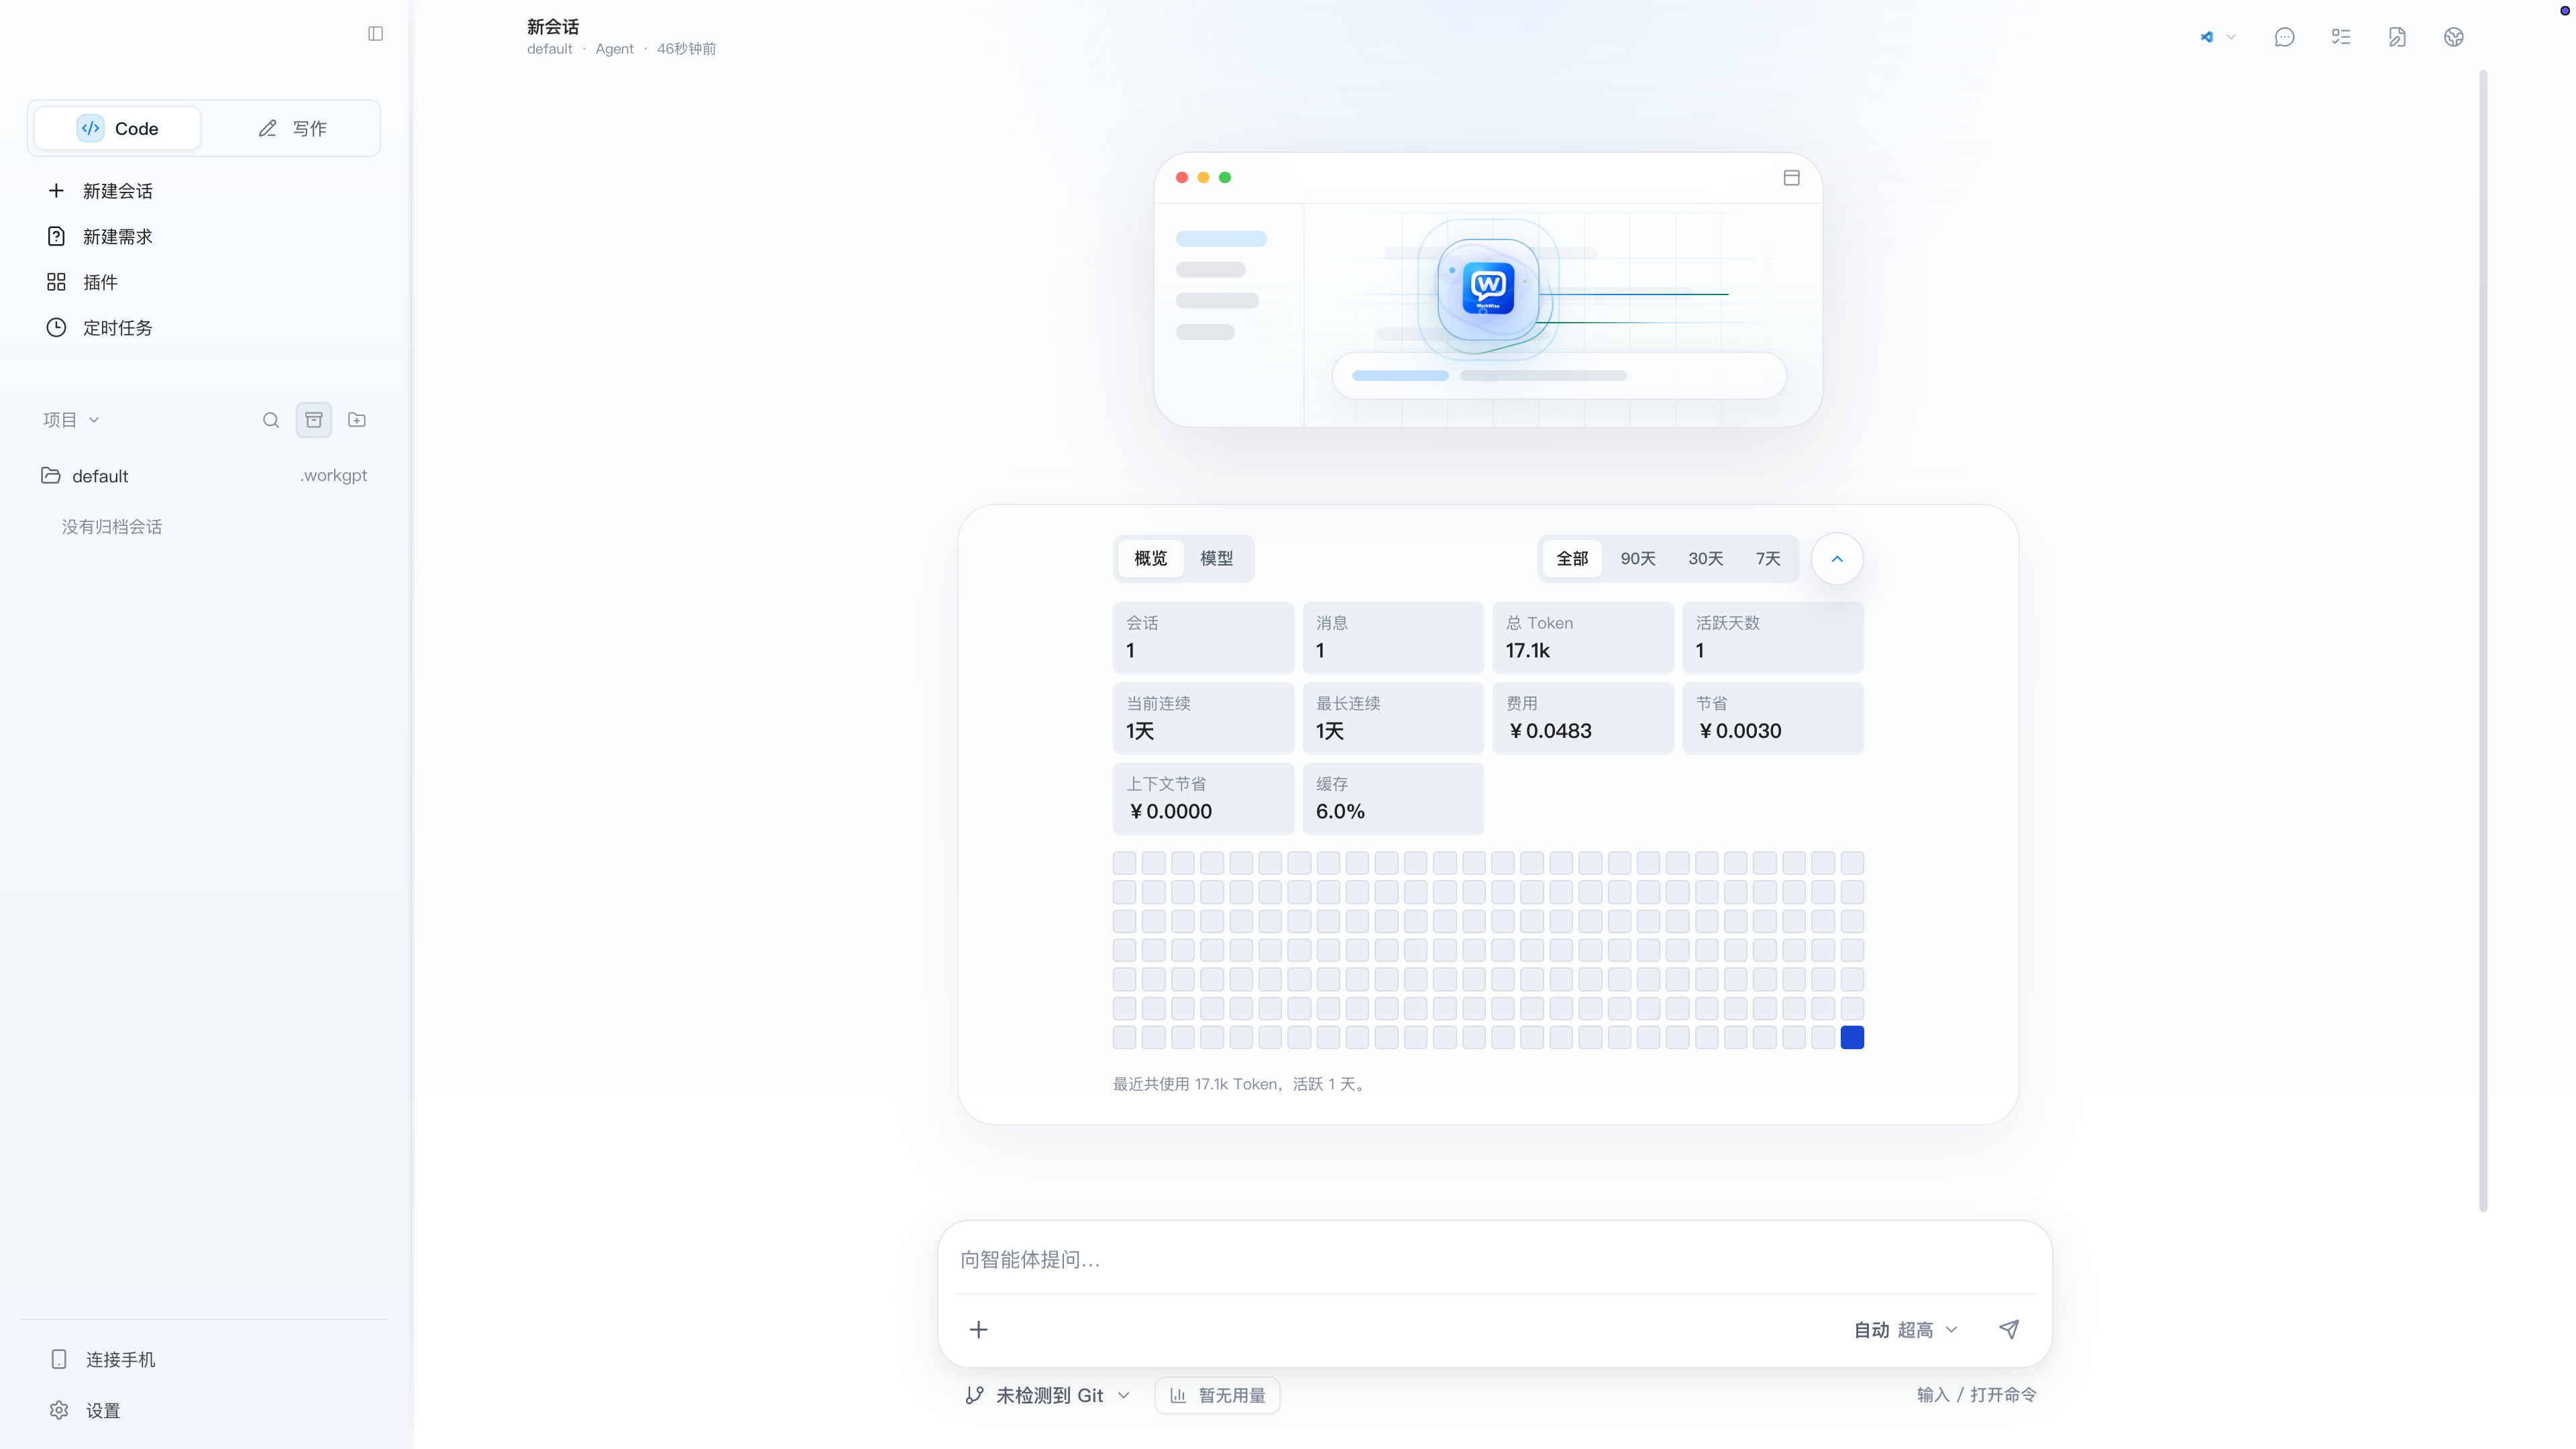Focus the 向智能体提问 input field
Screen dimensions: 2576x1449
click(x=1494, y=1260)
